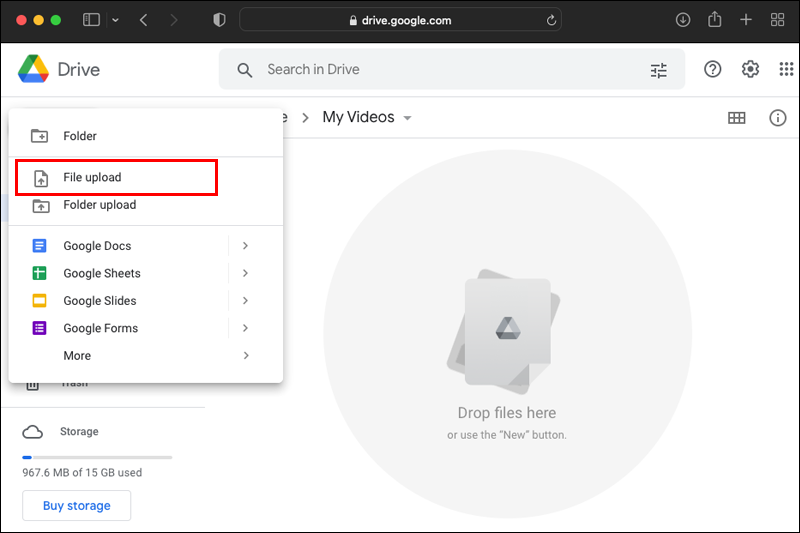Viewport: 800px width, 533px height.
Task: Open Safari privacy report shield
Action: 219,20
